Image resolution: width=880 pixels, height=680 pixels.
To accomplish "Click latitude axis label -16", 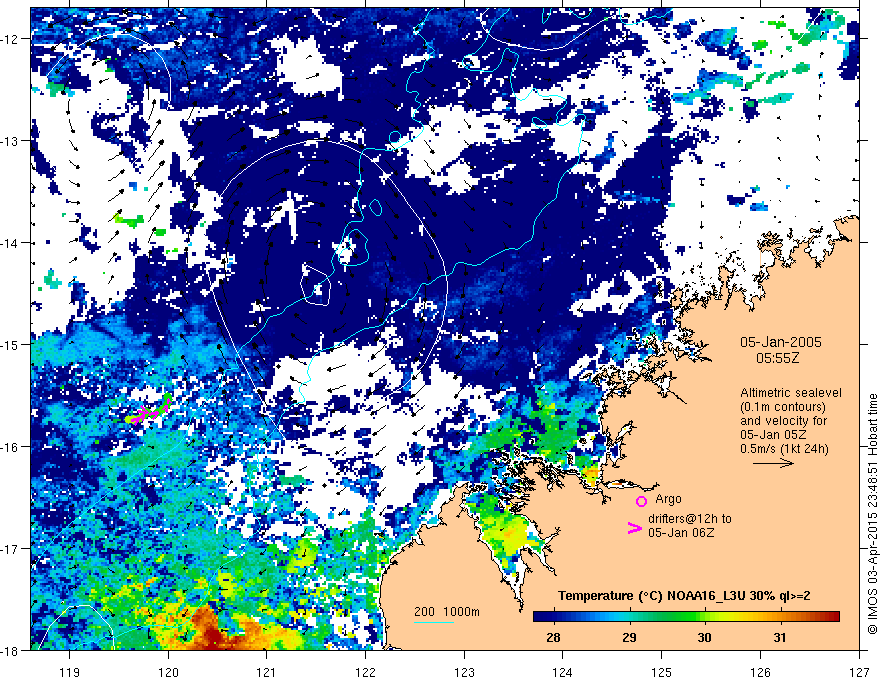I will [x=11, y=447].
